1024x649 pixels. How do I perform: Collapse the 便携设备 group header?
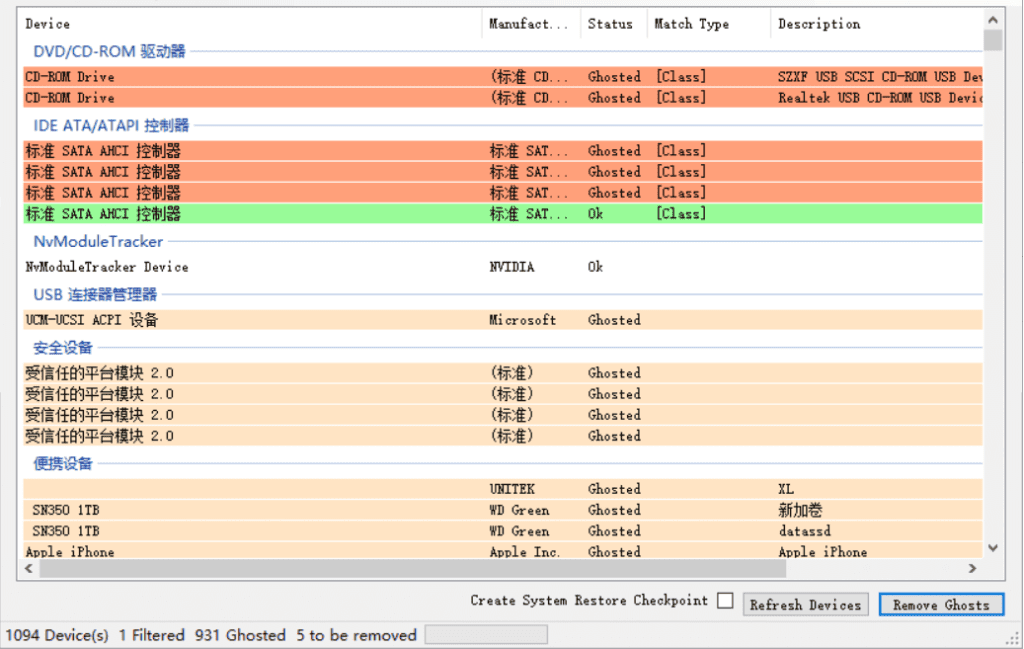click(63, 464)
